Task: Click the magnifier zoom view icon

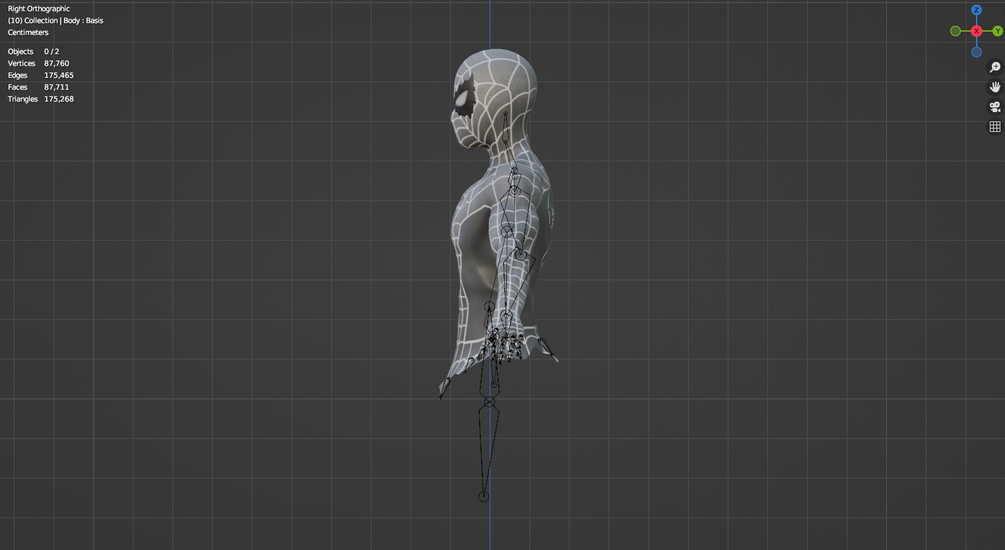Action: (x=995, y=67)
